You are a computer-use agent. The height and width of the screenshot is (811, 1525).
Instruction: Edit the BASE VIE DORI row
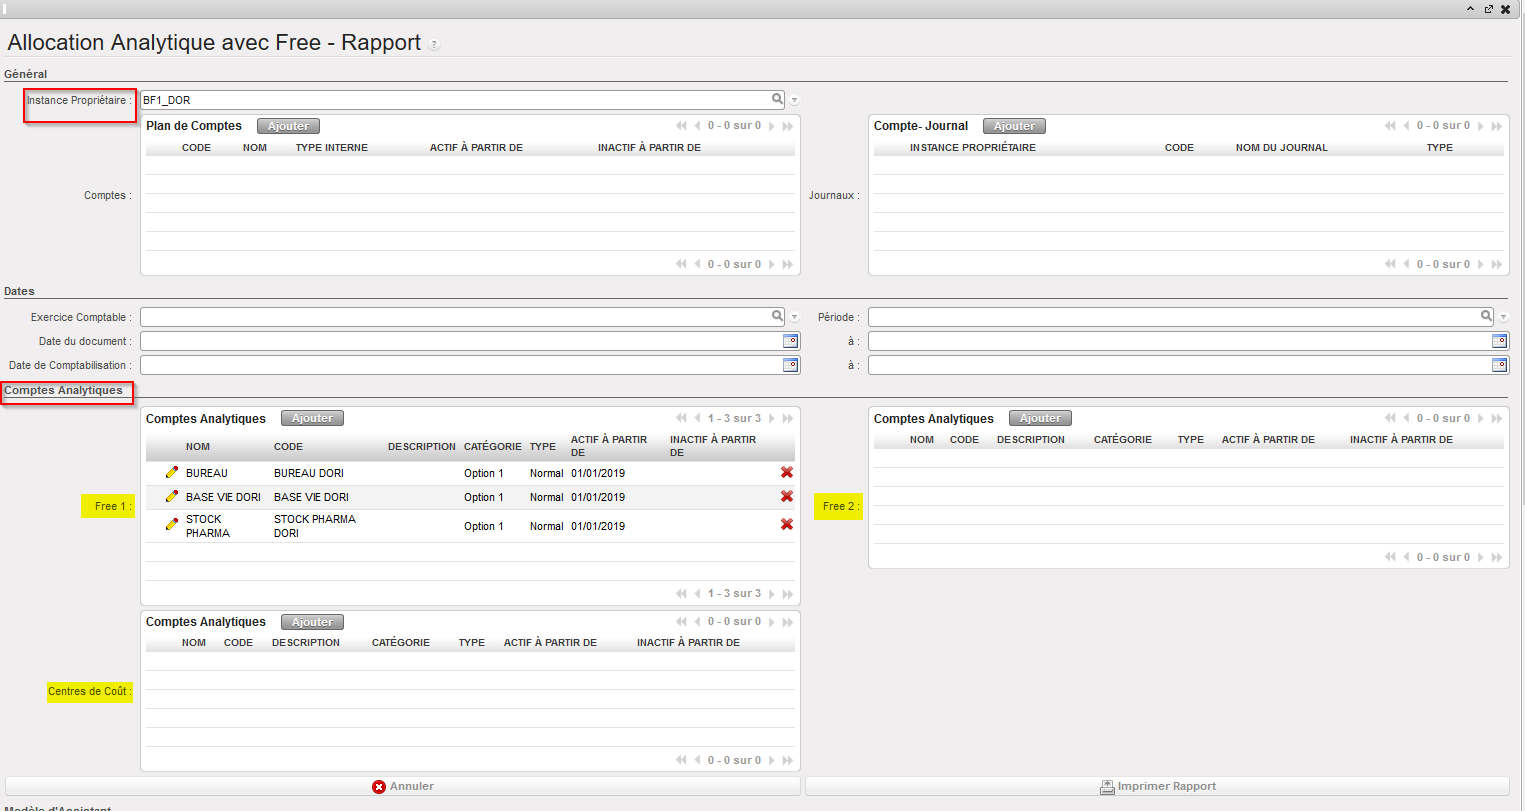pyautogui.click(x=172, y=497)
